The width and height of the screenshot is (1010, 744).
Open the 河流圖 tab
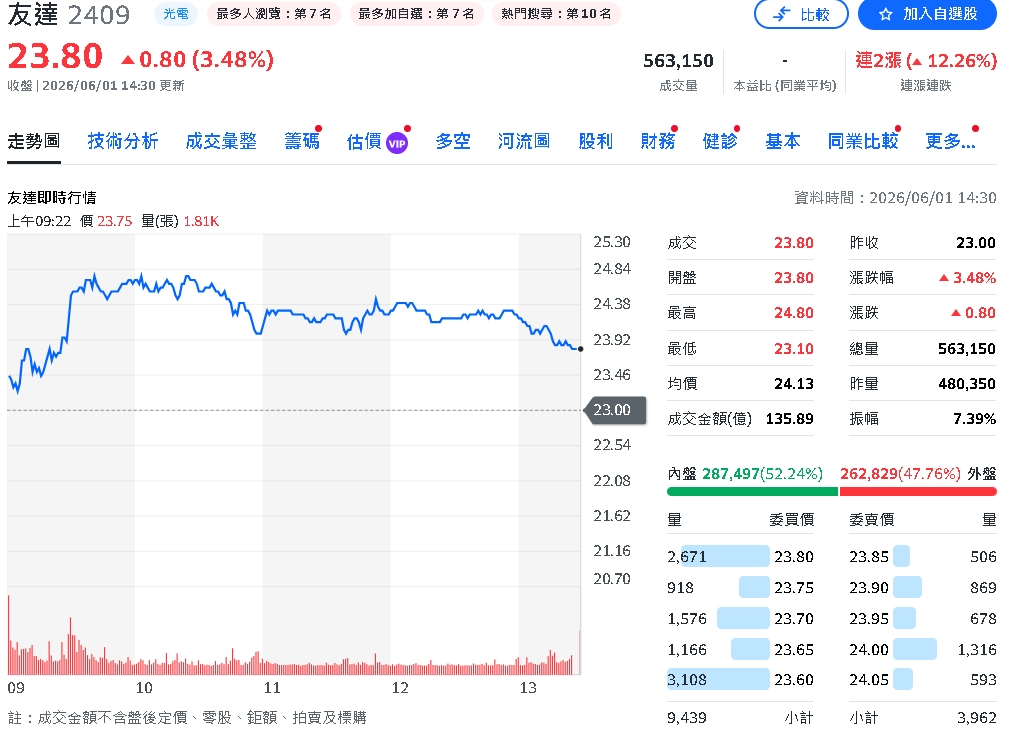pos(524,141)
